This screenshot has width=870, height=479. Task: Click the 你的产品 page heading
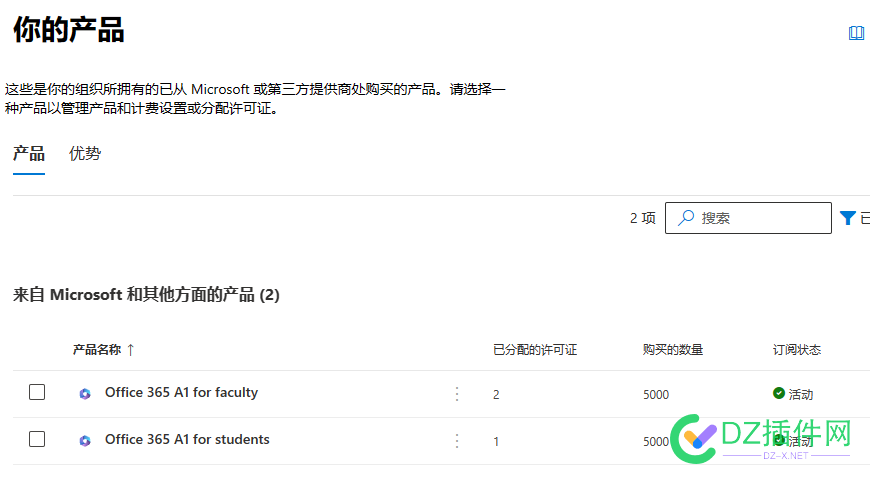point(69,29)
